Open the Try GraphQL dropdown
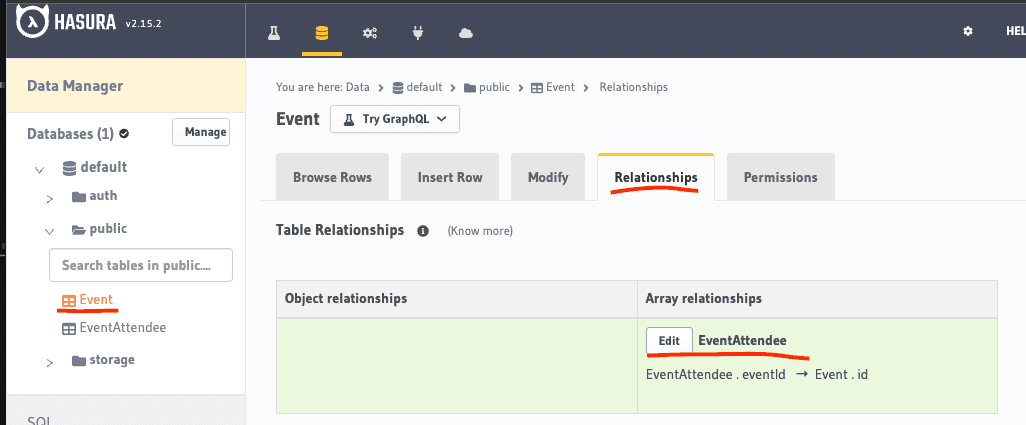Viewport: 1026px width, 425px height. click(395, 119)
